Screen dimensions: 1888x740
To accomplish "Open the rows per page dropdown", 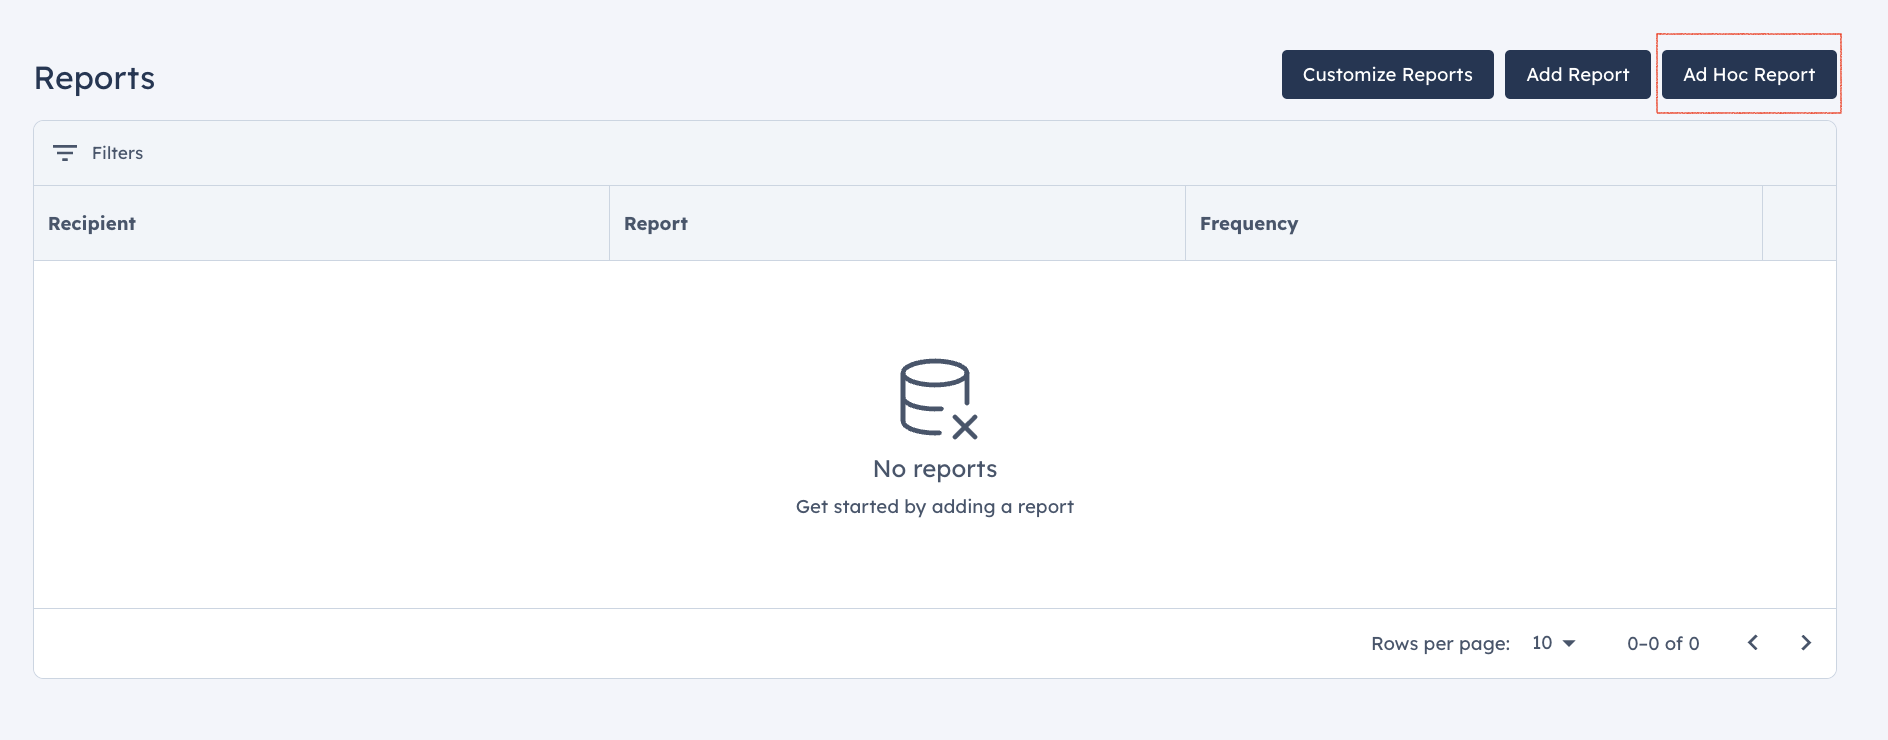I will tap(1553, 643).
